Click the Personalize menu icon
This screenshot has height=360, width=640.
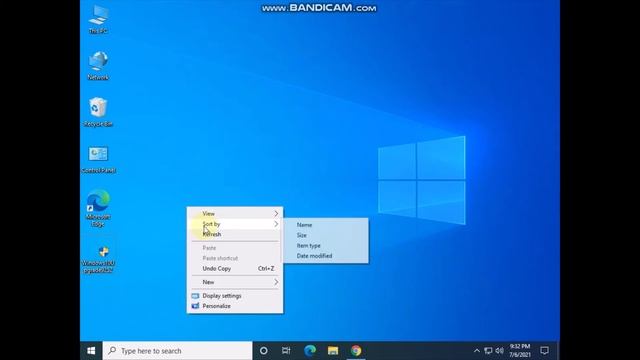click(196, 306)
